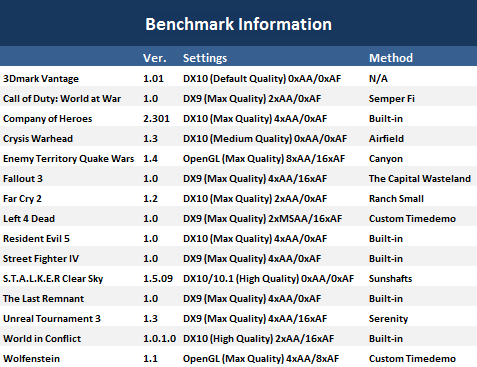The image size is (477, 367).
Task: Select the 'Wolfenstein' name
Action: [x=32, y=359]
